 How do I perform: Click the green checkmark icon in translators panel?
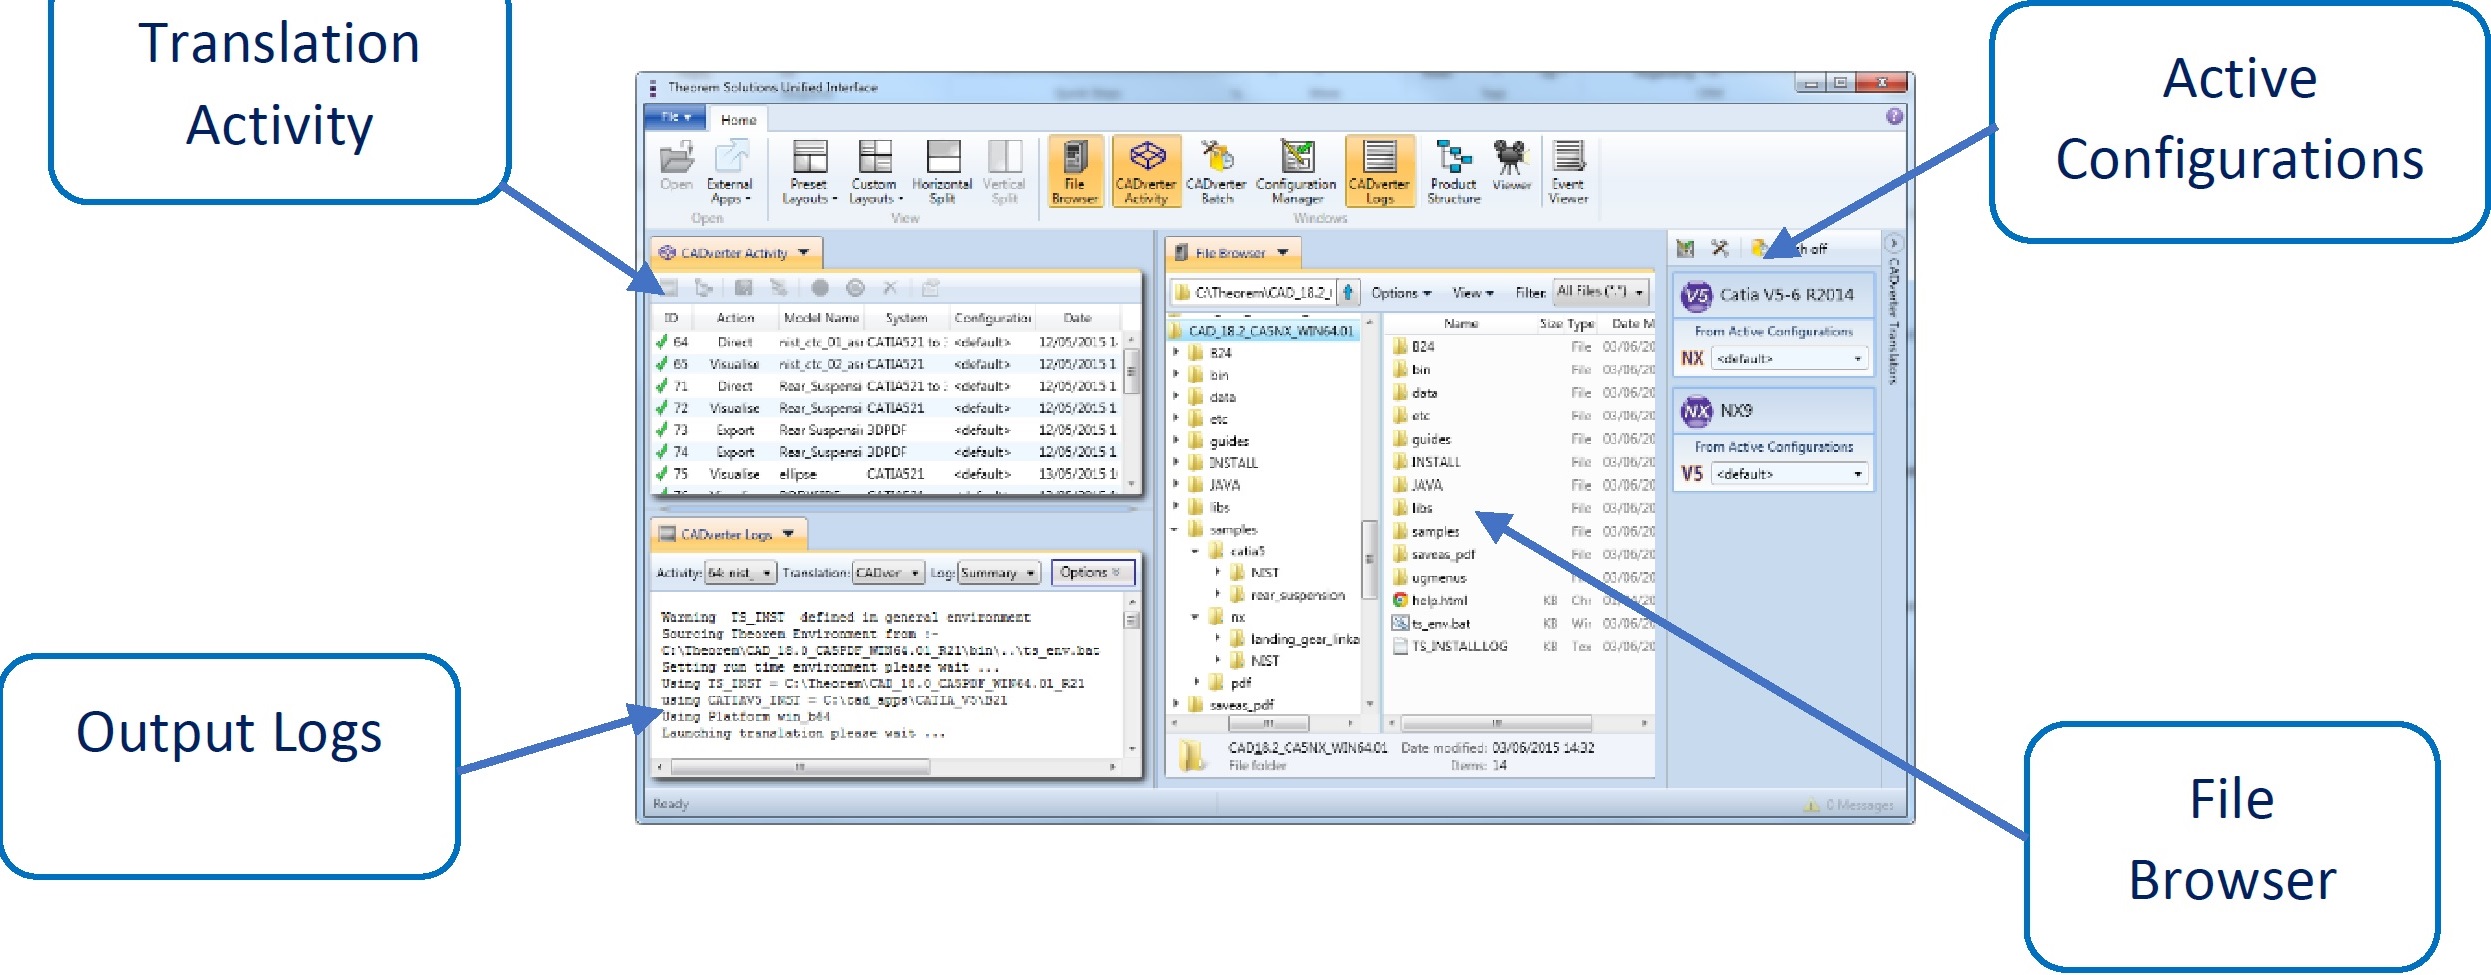[x=1685, y=247]
